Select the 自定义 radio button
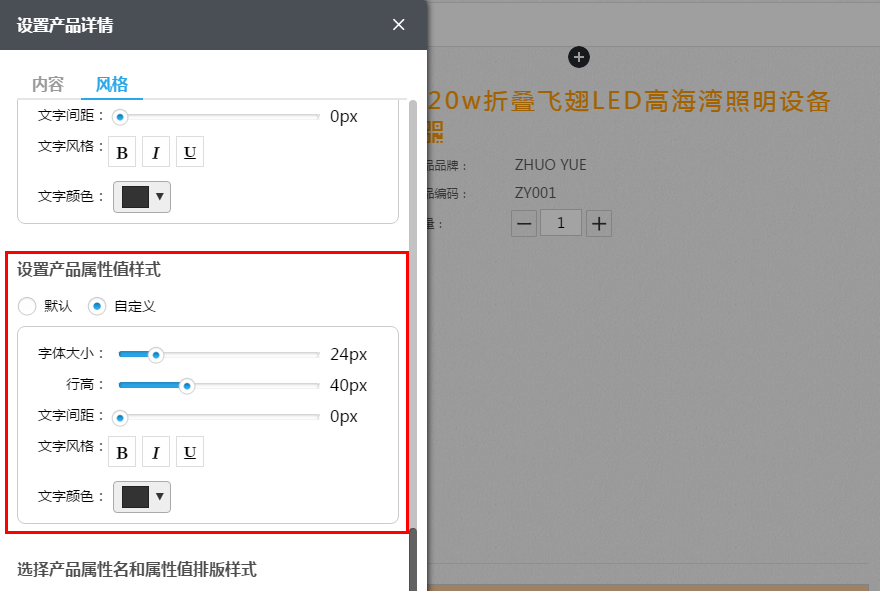880x591 pixels. (x=97, y=306)
